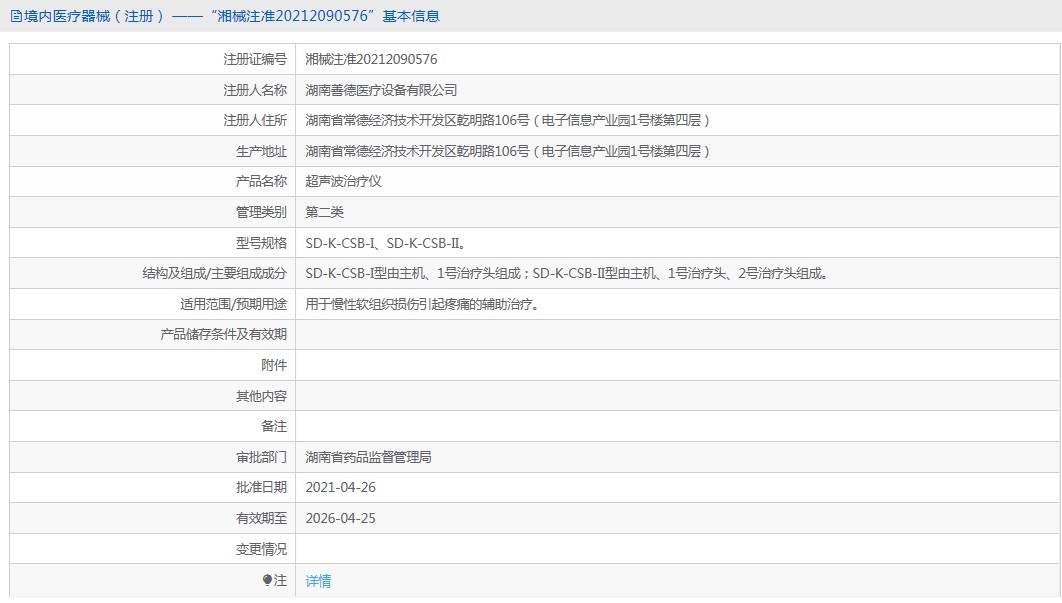Select the approval date 2021-04-26
This screenshot has width=1062, height=603.
coord(341,488)
